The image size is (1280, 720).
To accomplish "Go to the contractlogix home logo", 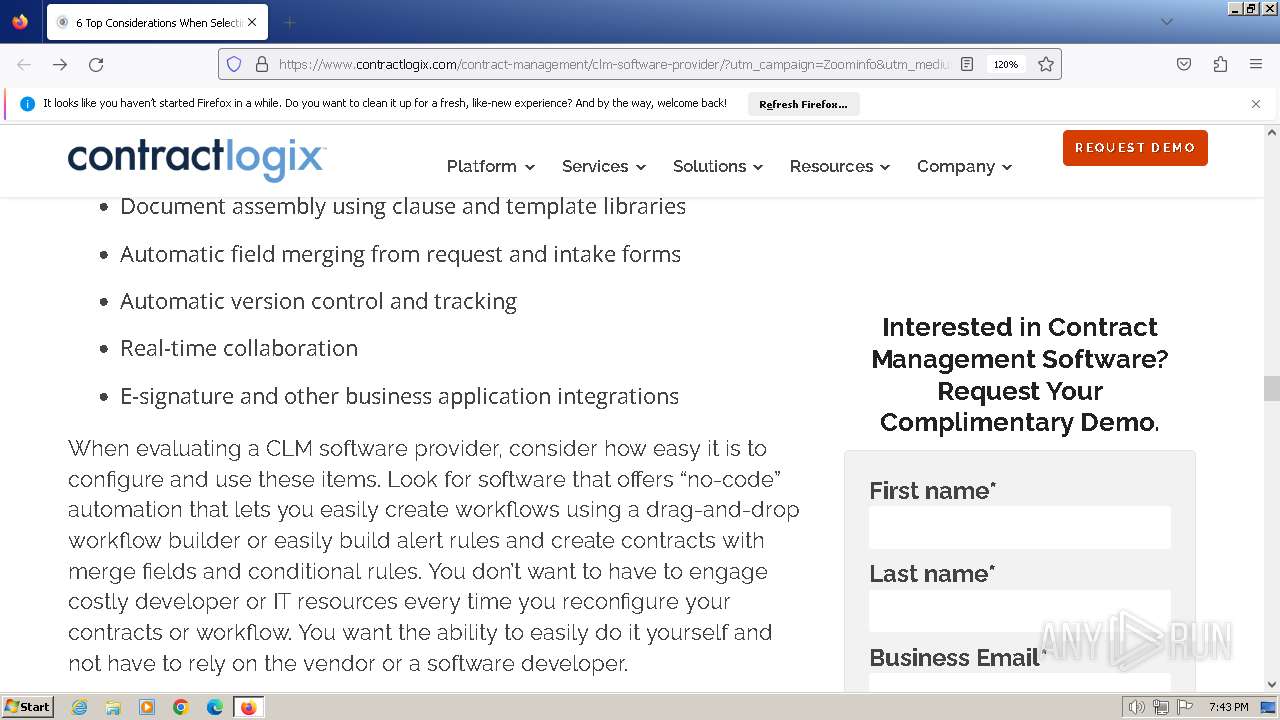I will [x=197, y=160].
